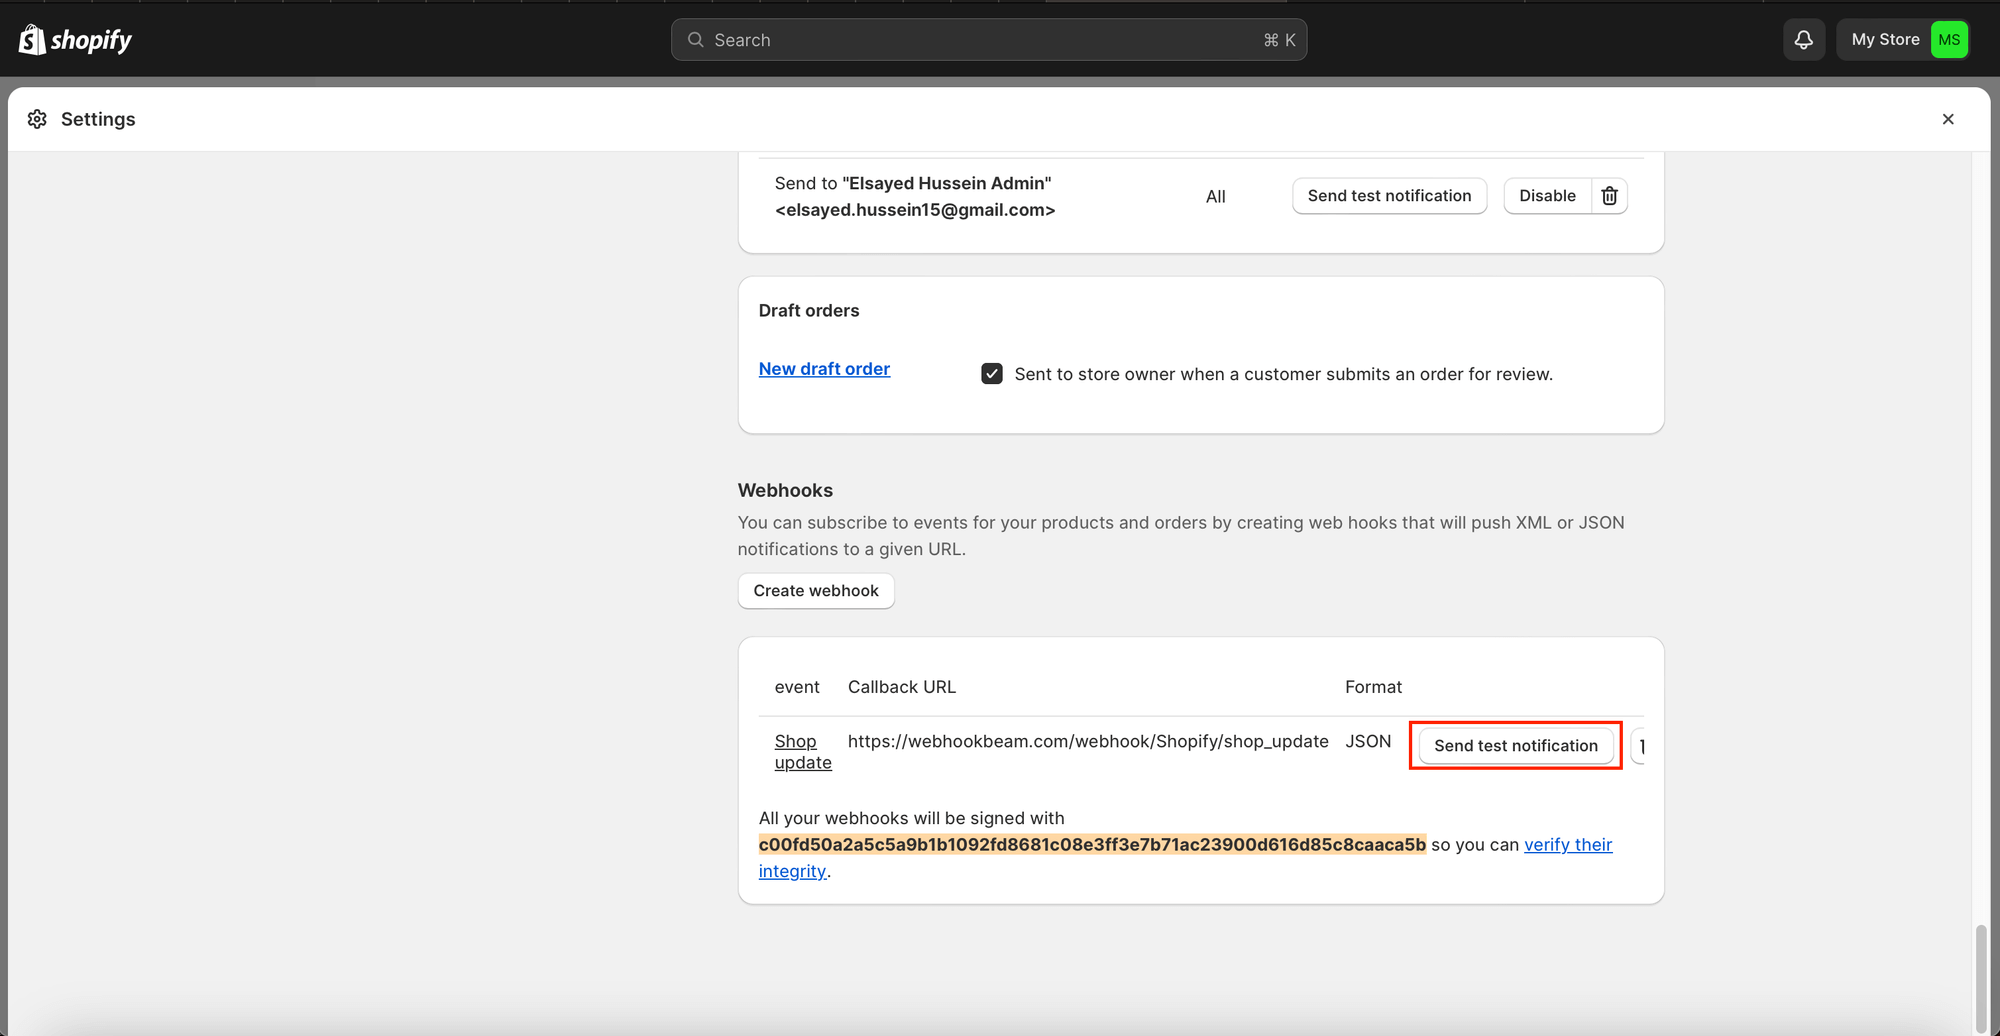Screen dimensions: 2000x1036
Task: Click the Create webhook button
Action: tap(815, 591)
